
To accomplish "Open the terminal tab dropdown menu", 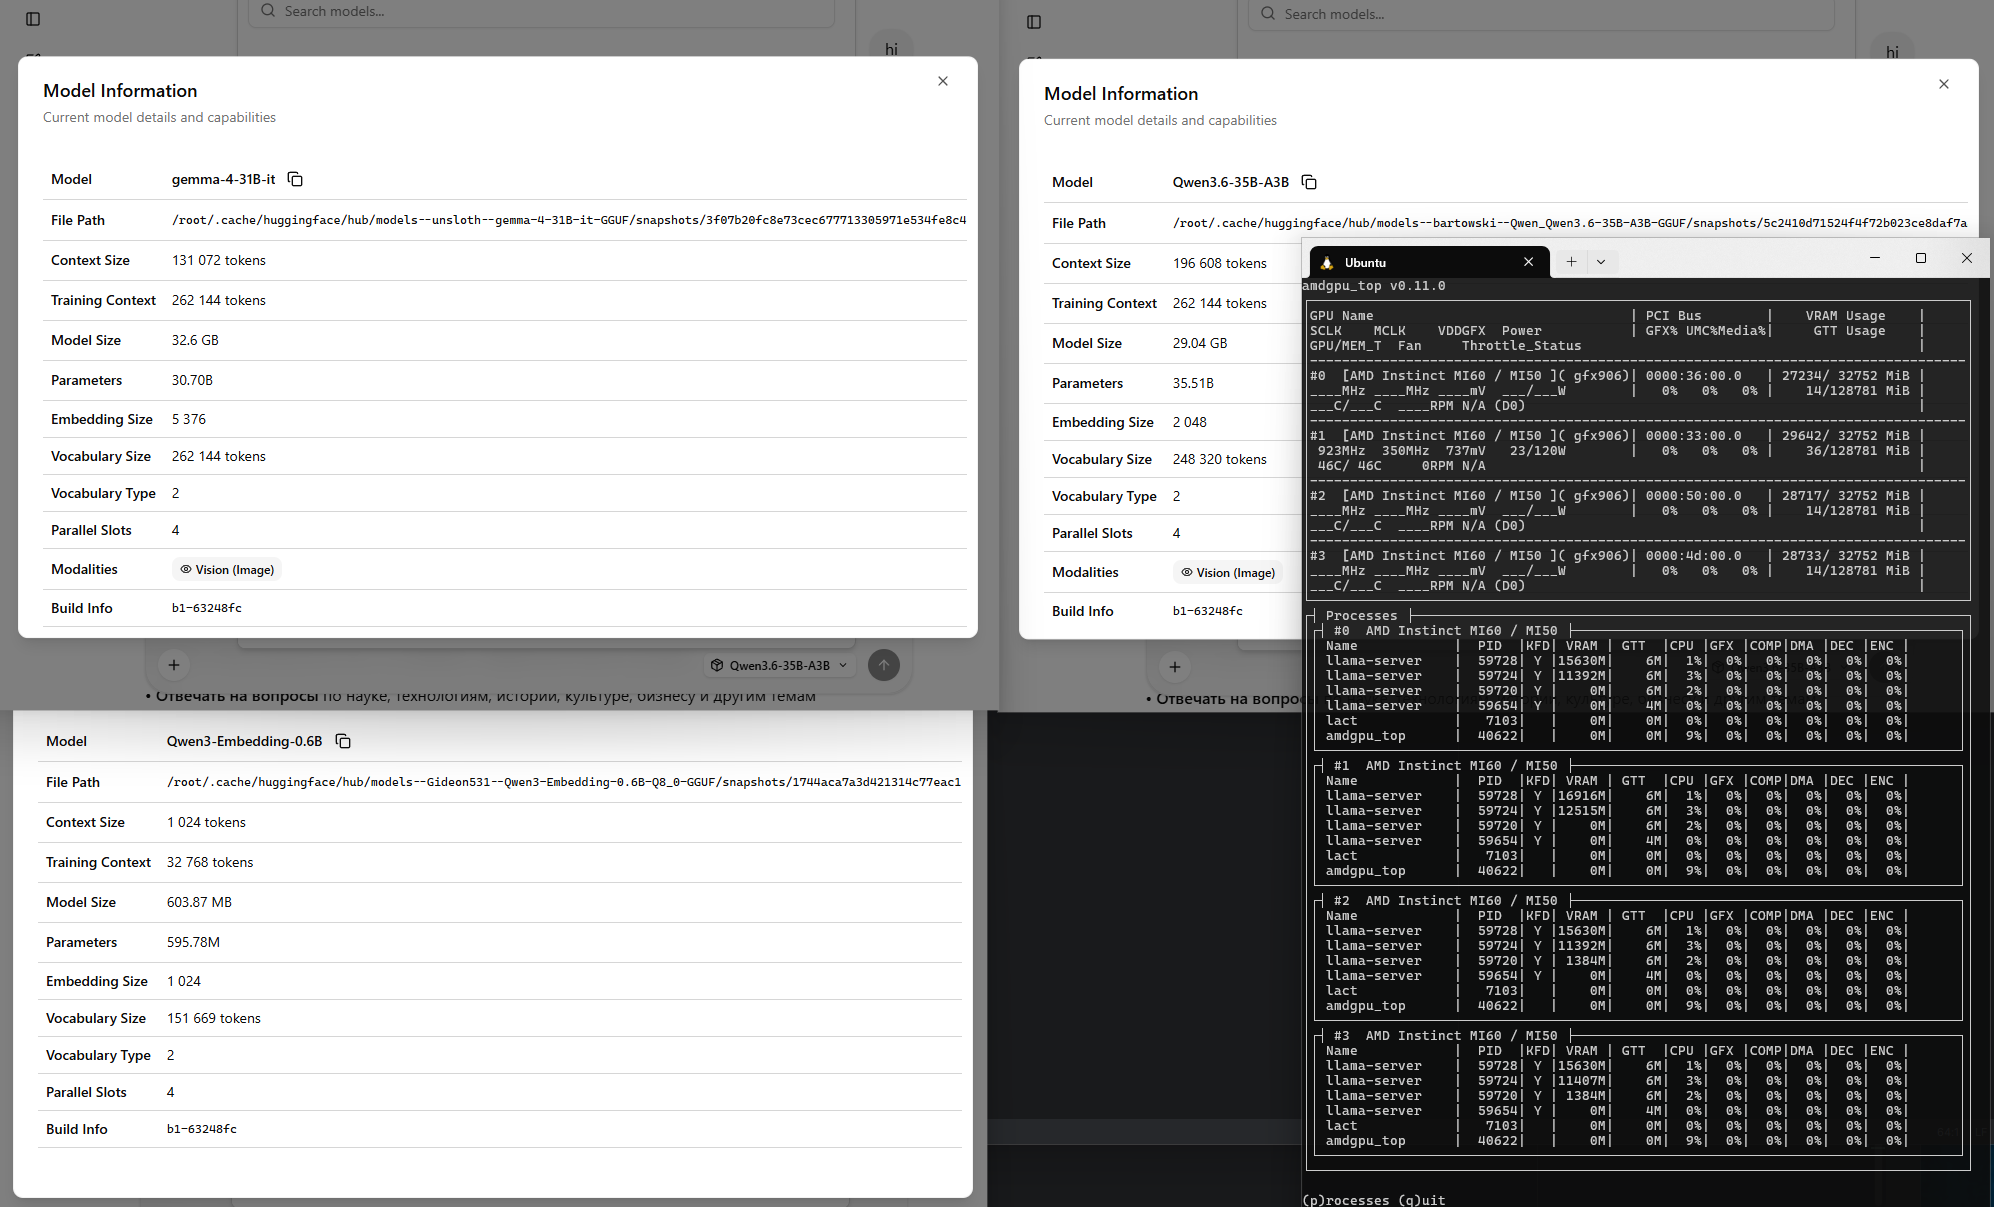I will point(1601,262).
